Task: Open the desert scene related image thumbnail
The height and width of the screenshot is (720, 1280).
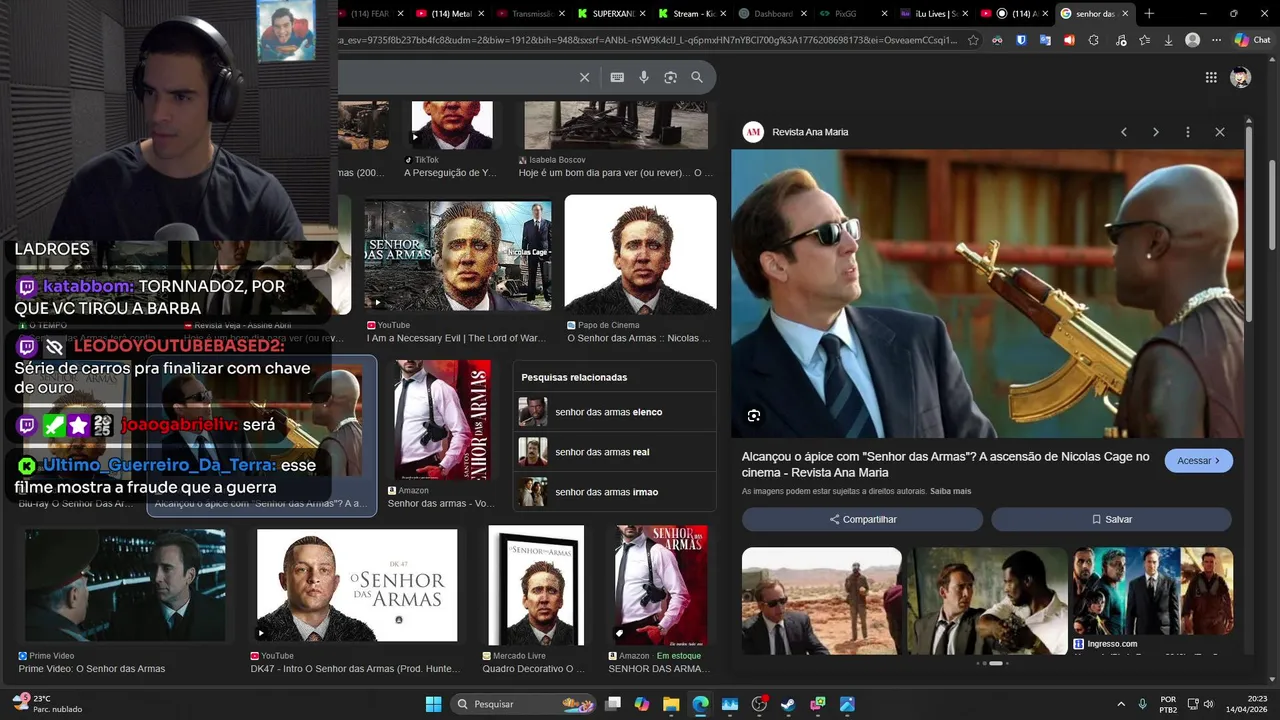Action: point(821,601)
